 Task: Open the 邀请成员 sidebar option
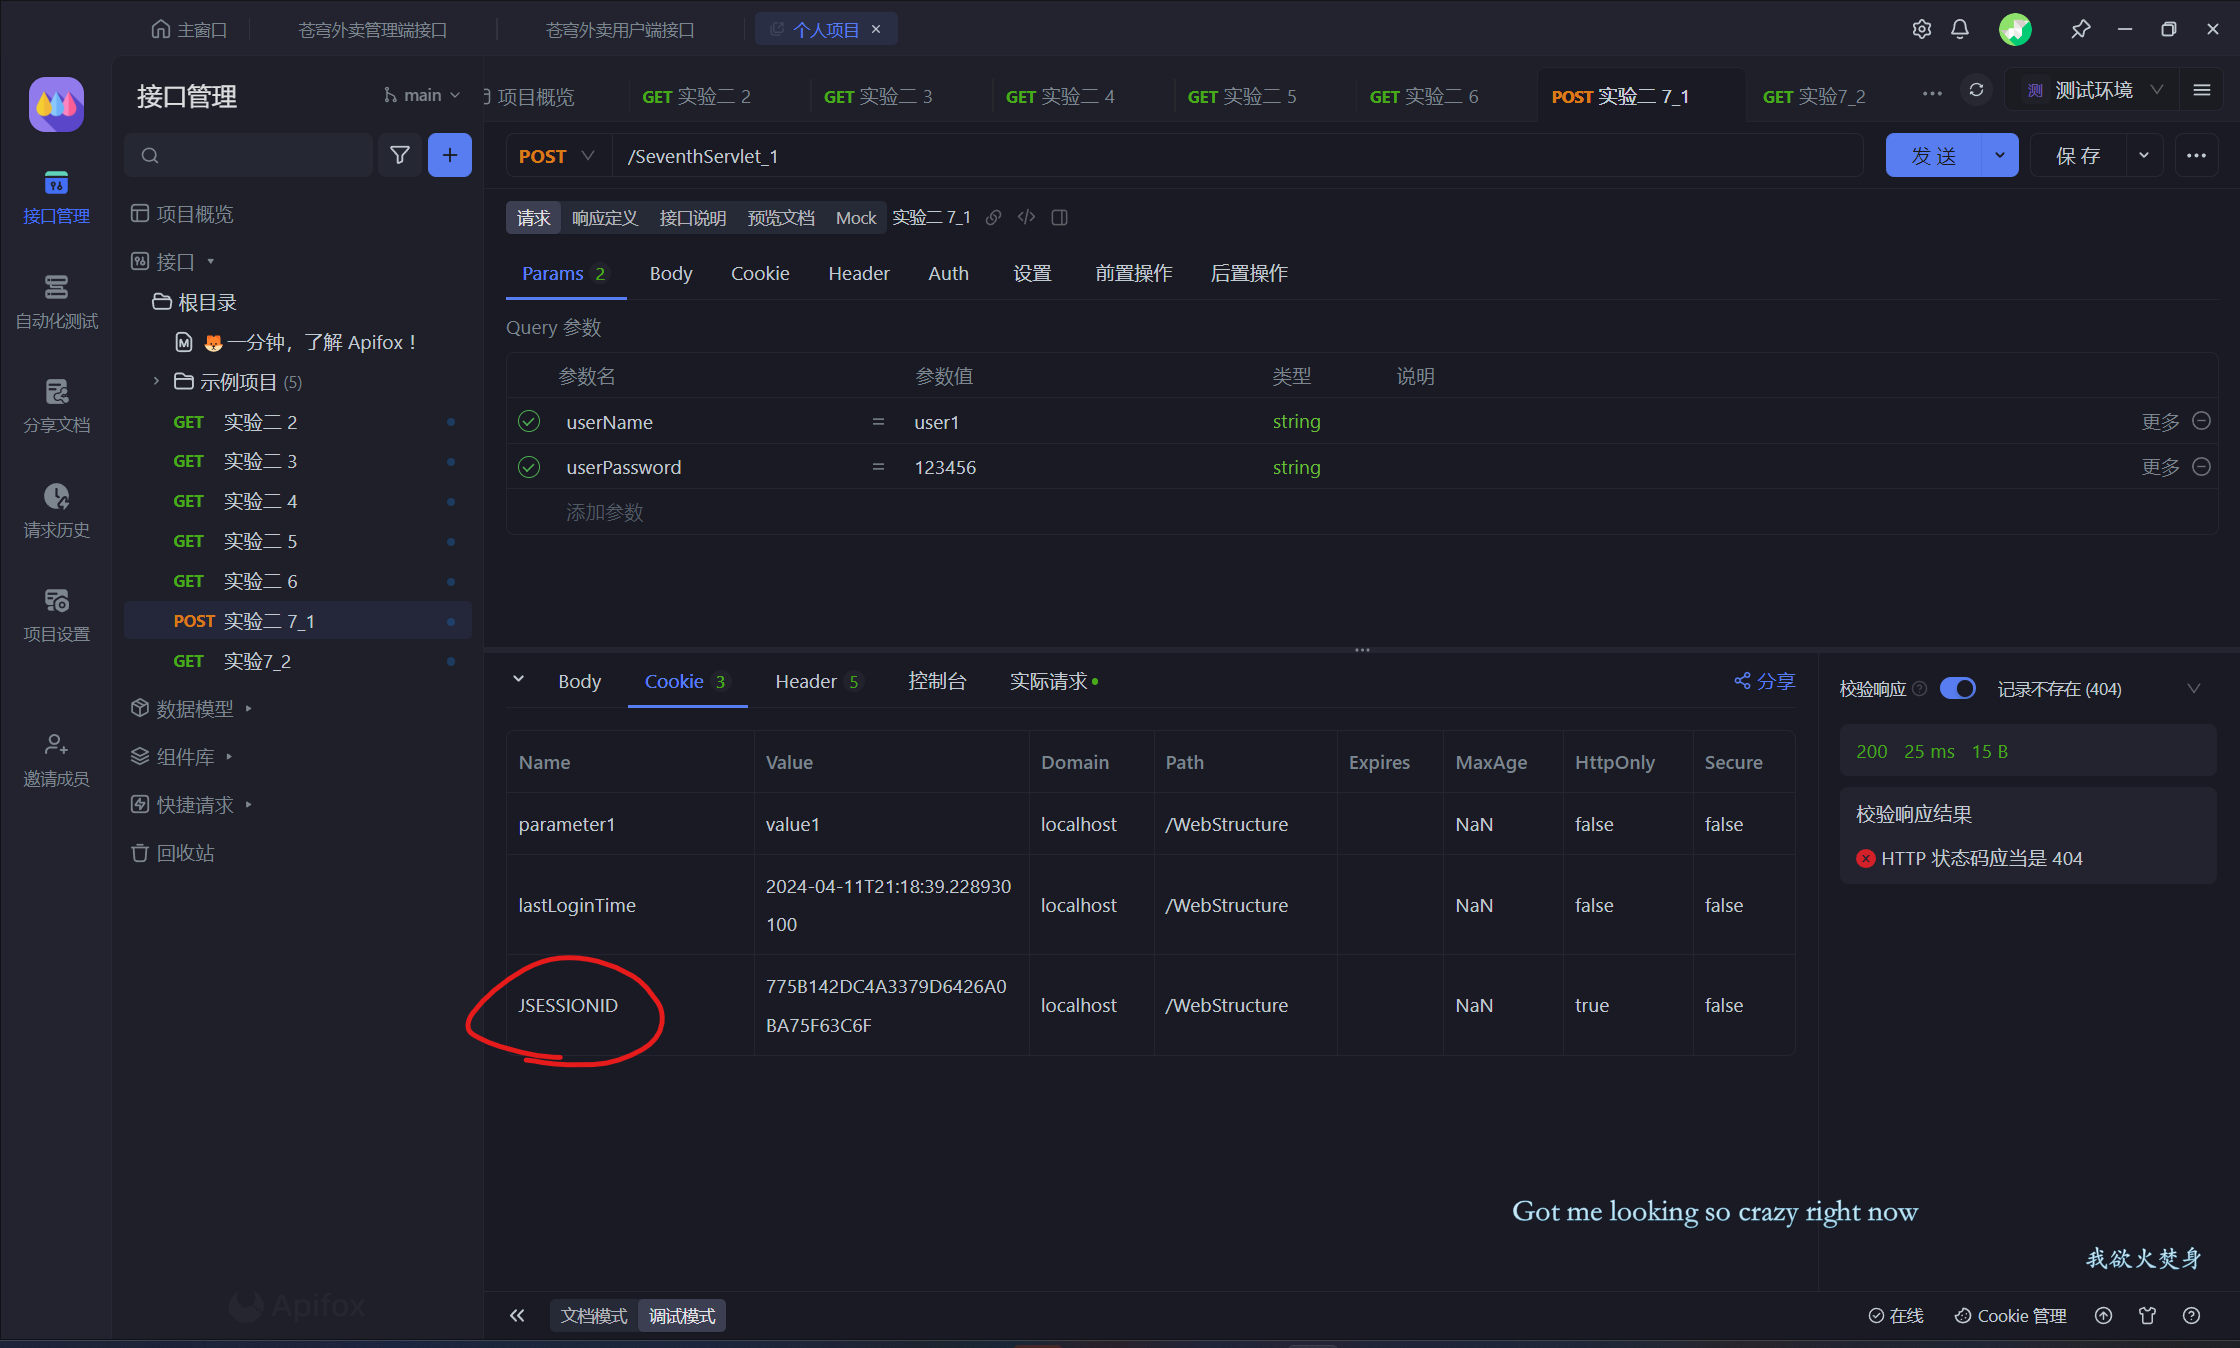tap(56, 761)
